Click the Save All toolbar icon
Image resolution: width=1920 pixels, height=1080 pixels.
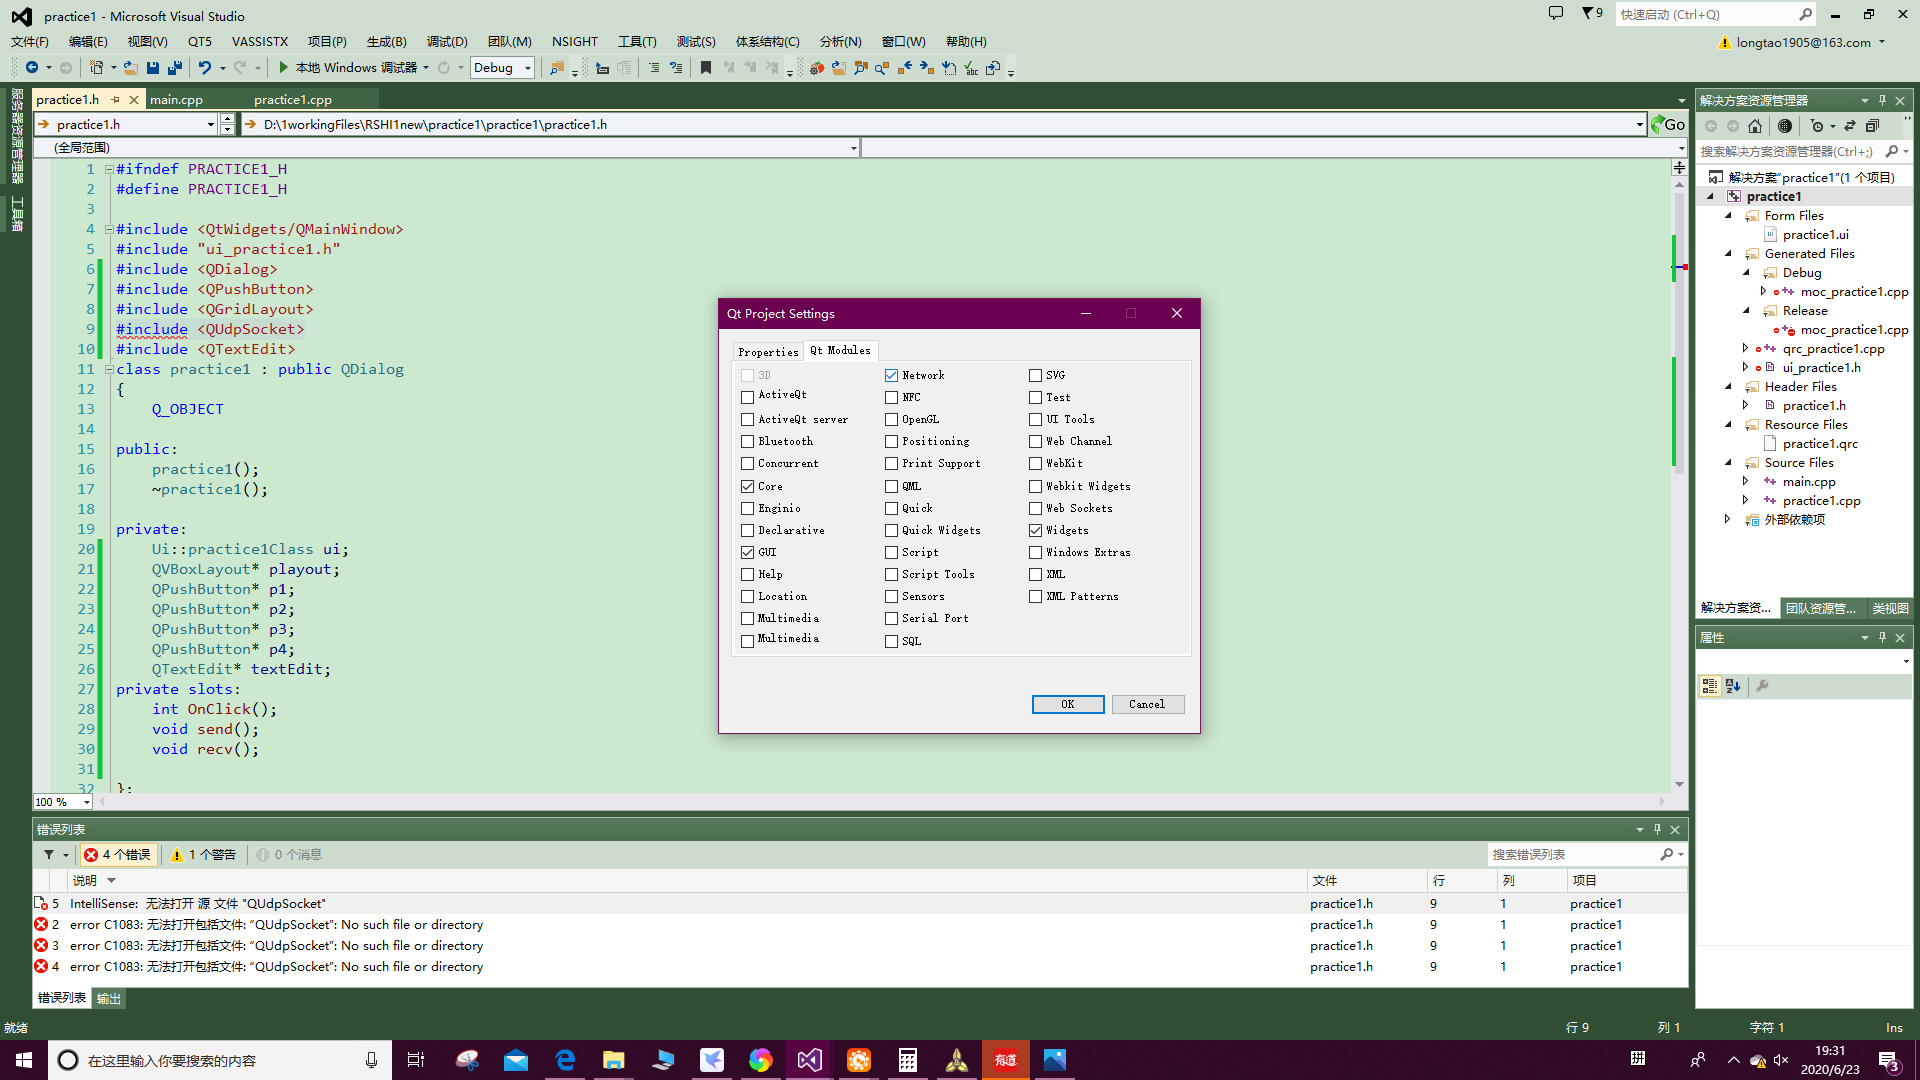pos(174,68)
